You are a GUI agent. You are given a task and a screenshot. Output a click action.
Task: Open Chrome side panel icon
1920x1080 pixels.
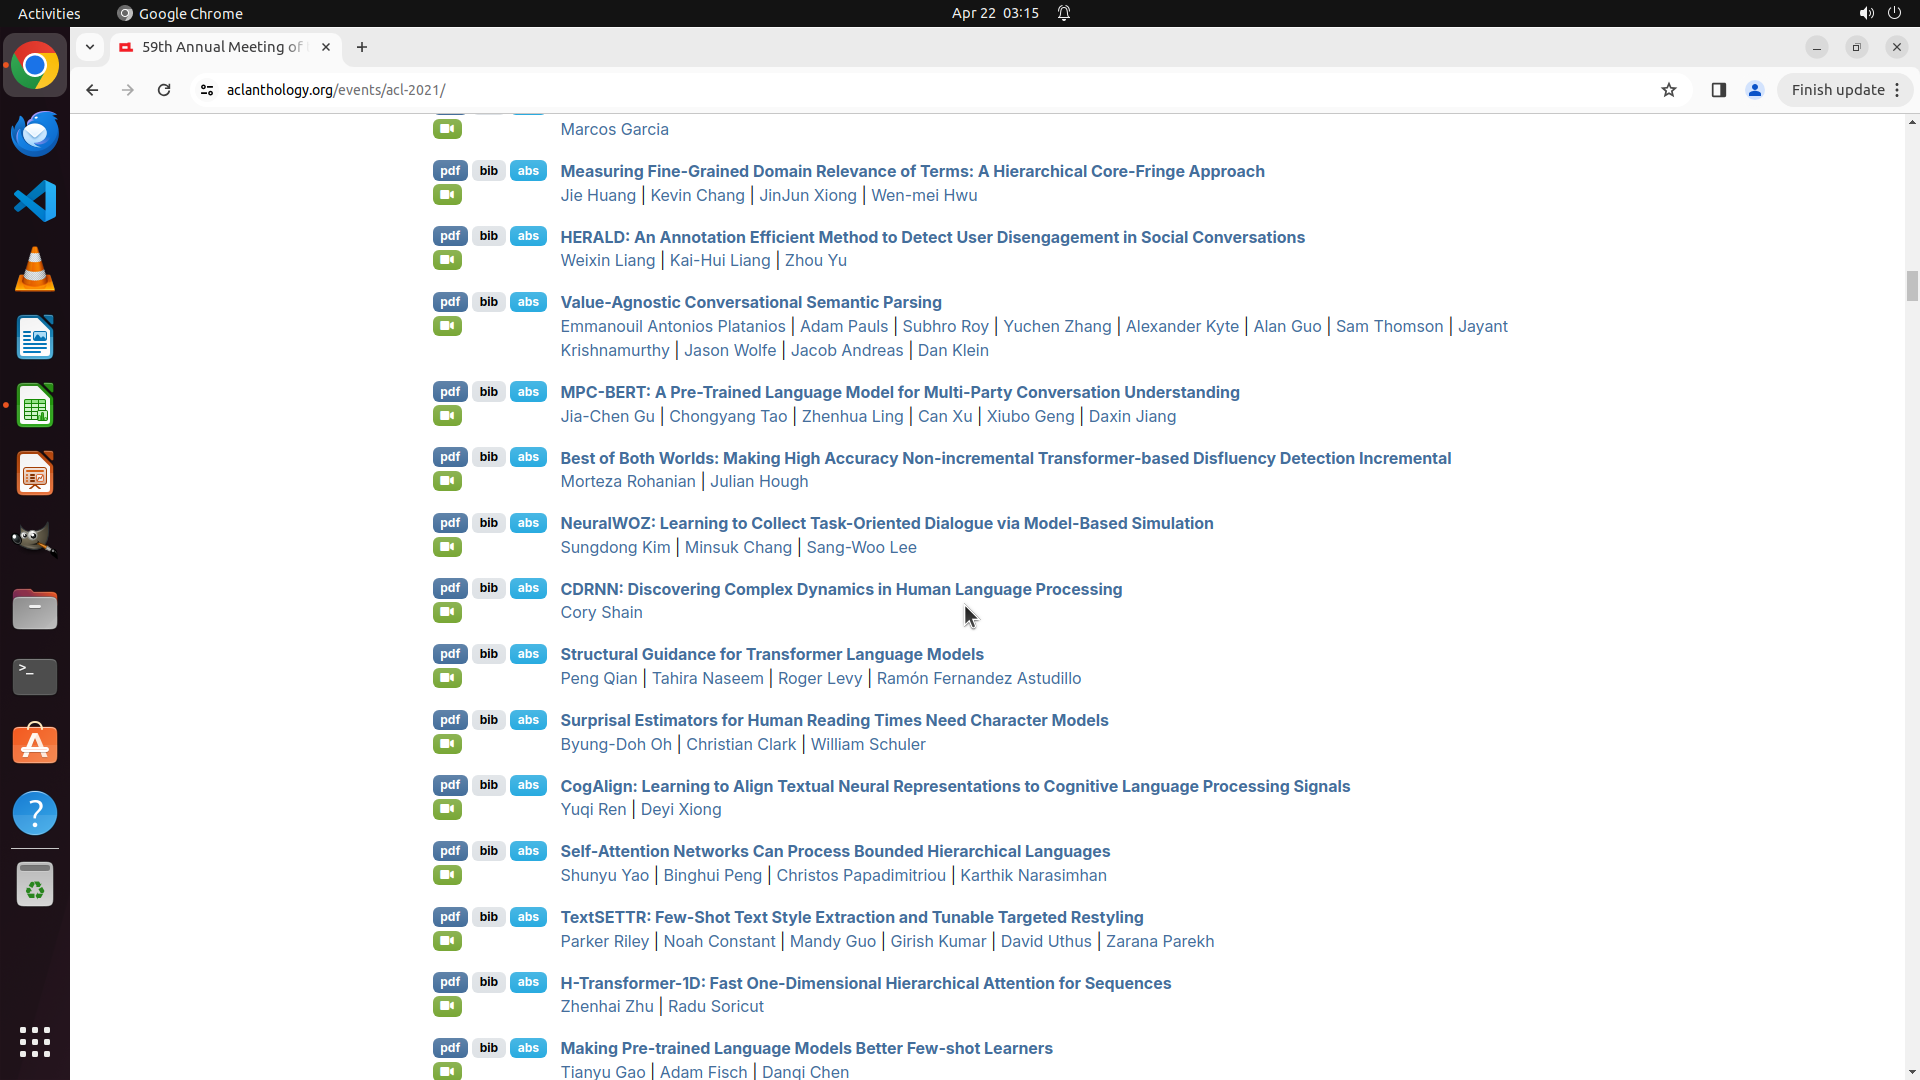[x=1718, y=90]
